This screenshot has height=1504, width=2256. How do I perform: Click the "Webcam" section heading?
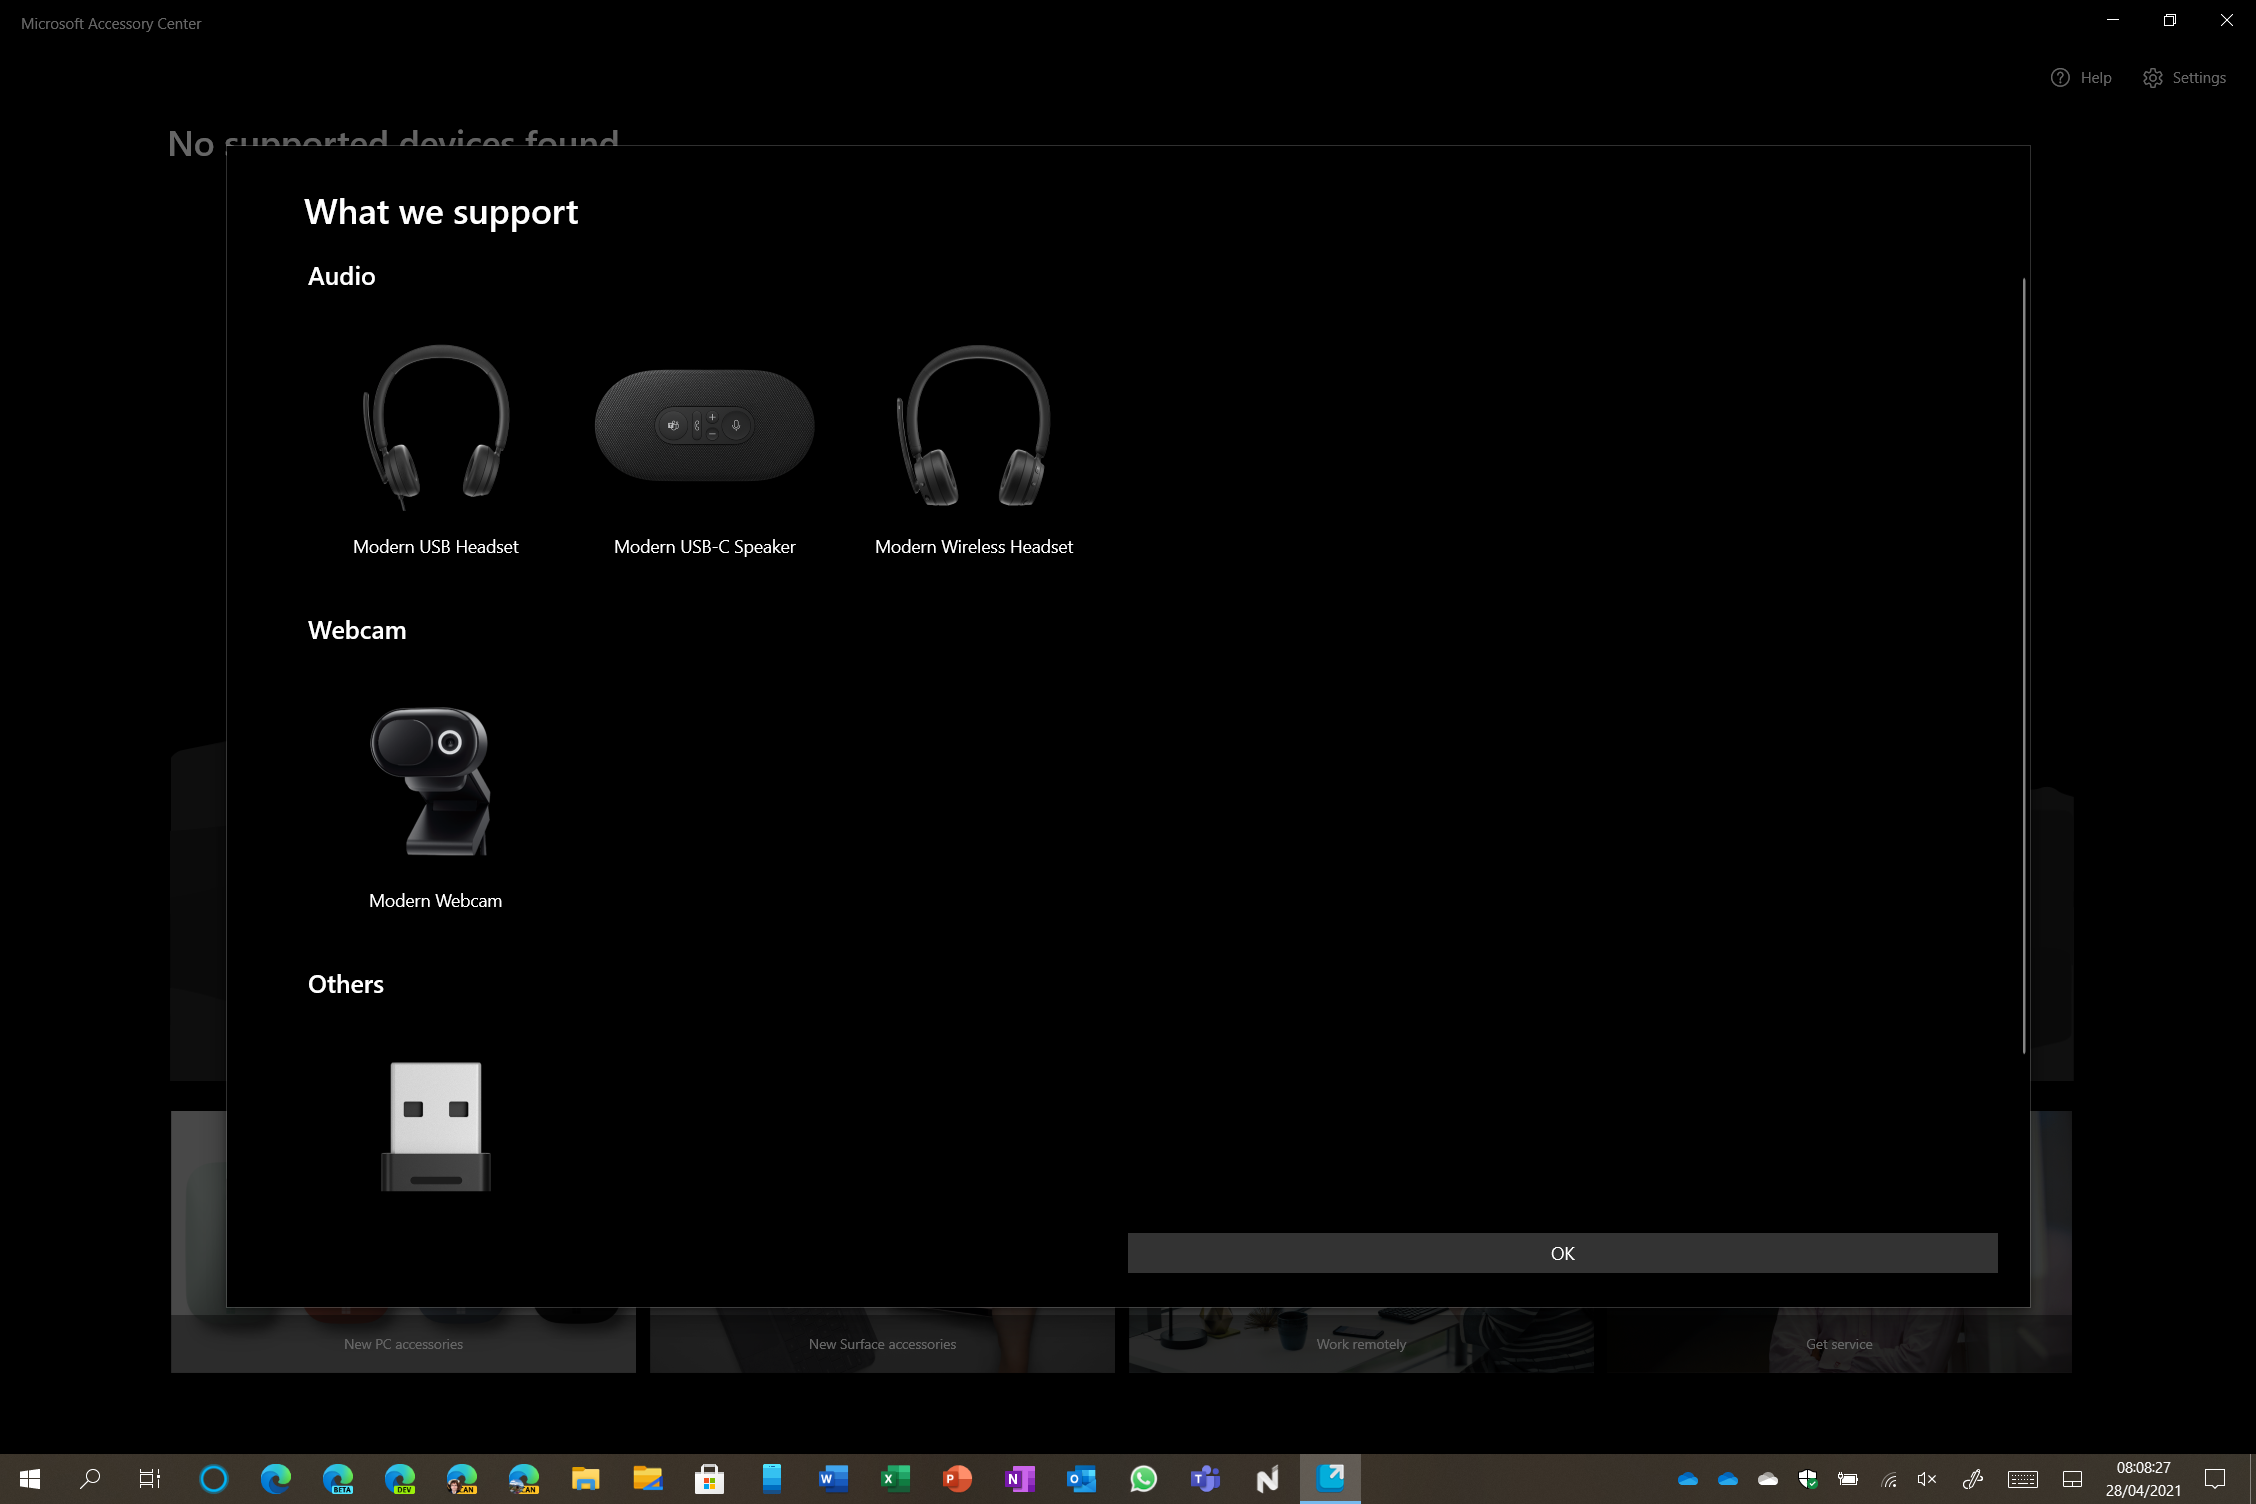pyautogui.click(x=357, y=630)
